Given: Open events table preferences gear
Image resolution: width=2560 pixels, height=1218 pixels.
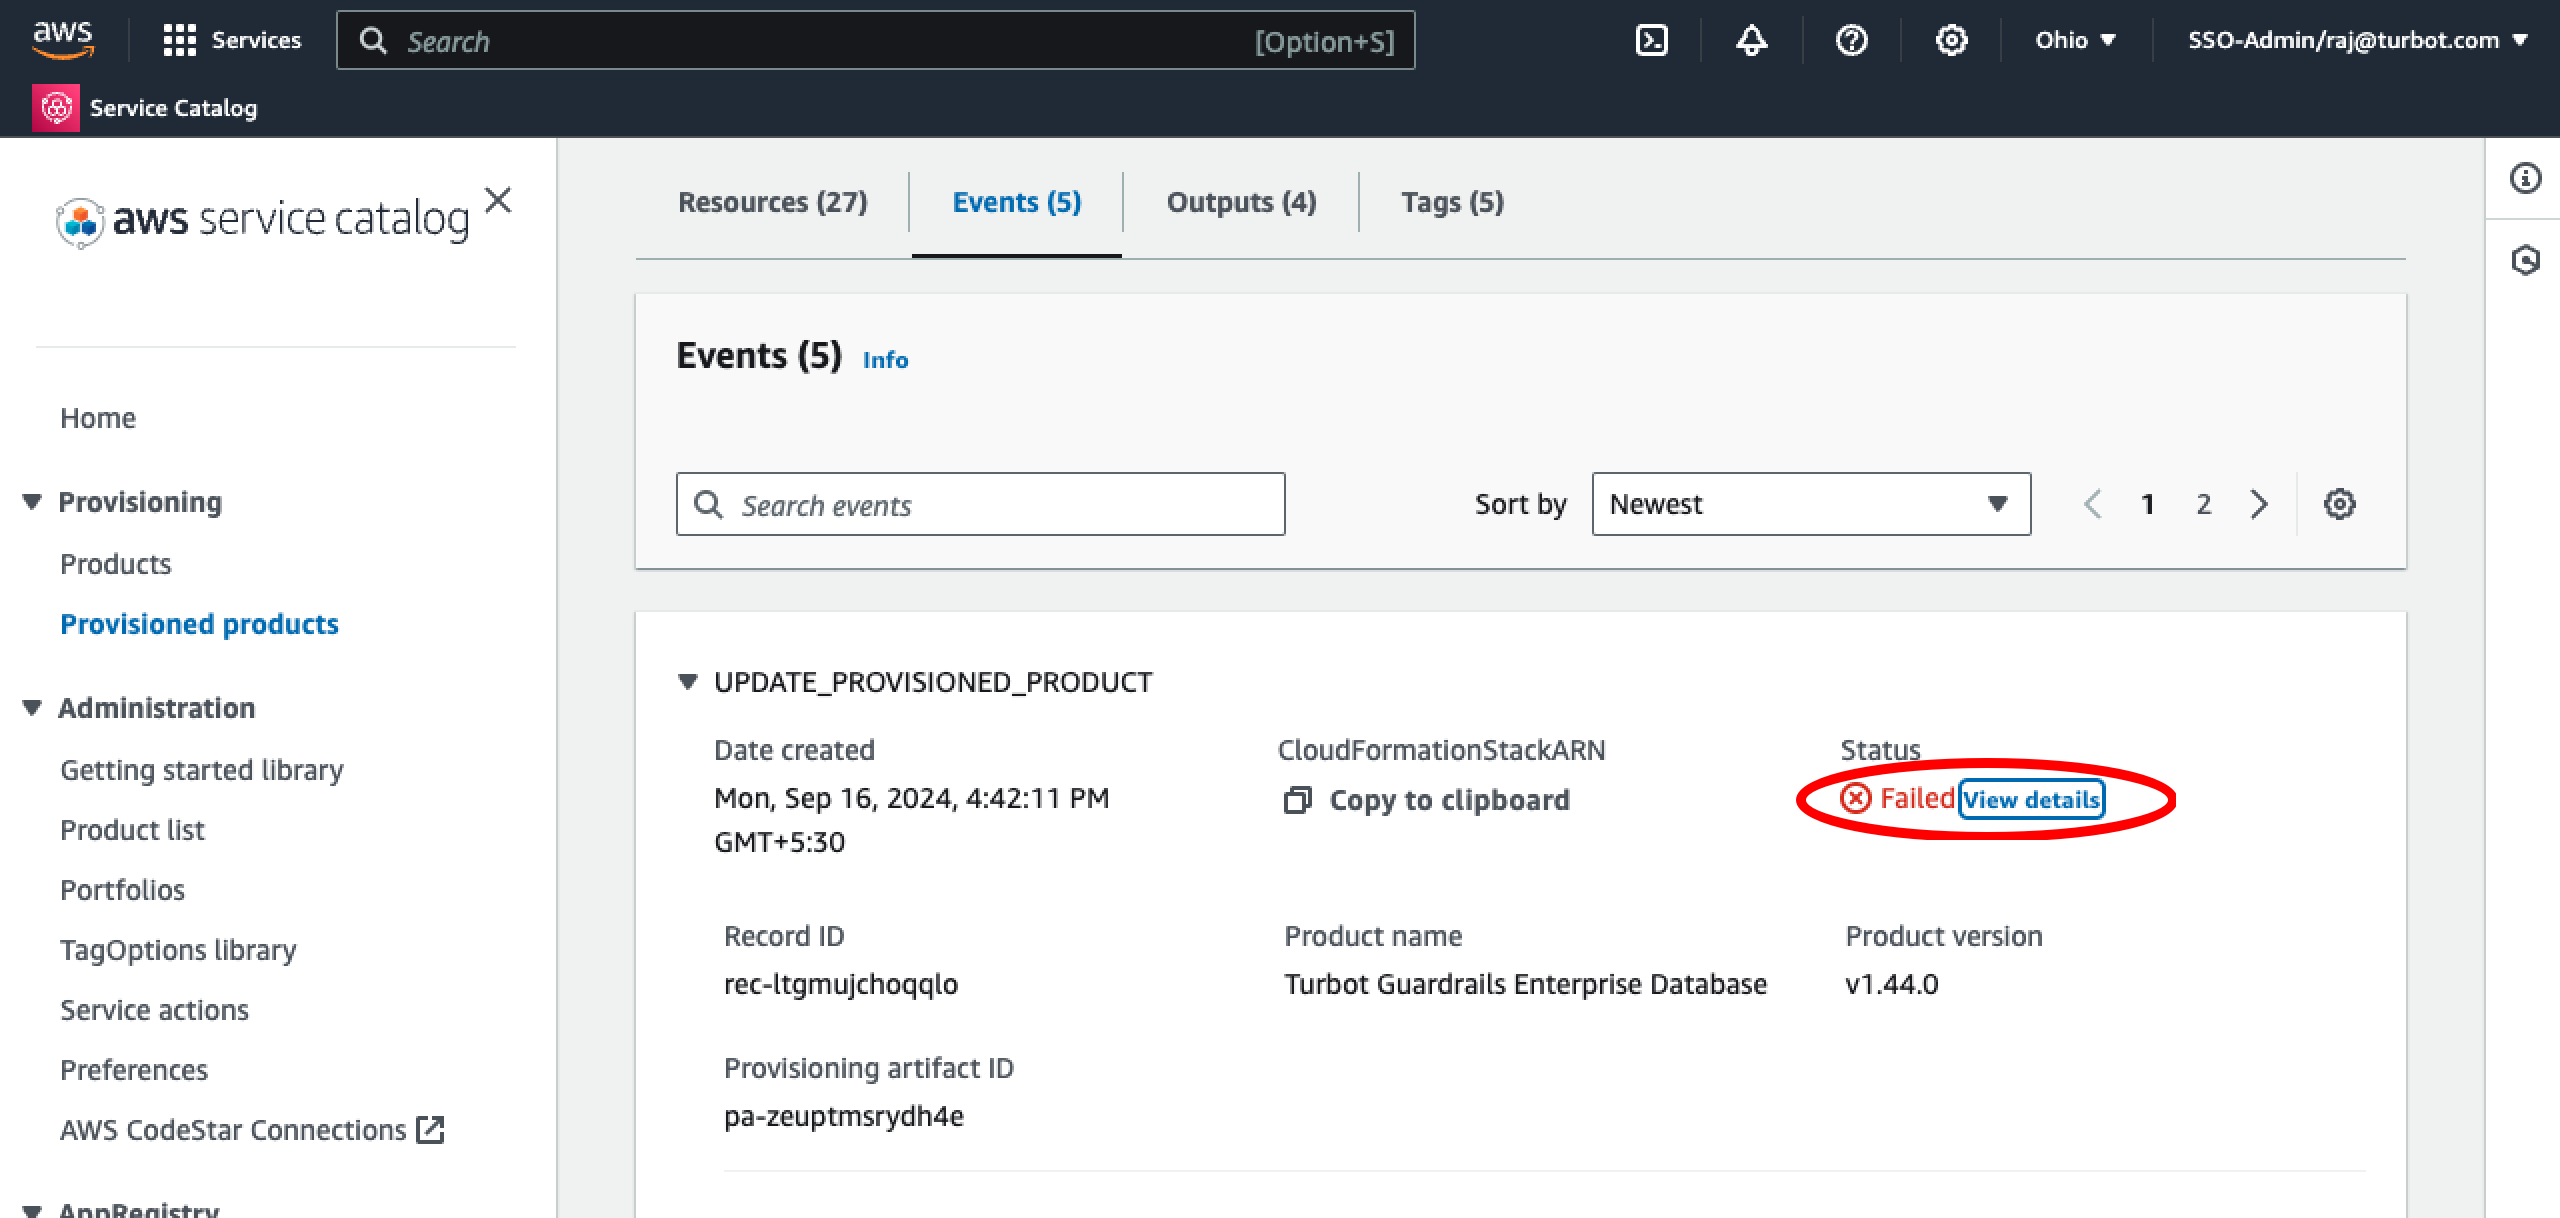Looking at the screenshot, I should pos(2339,504).
